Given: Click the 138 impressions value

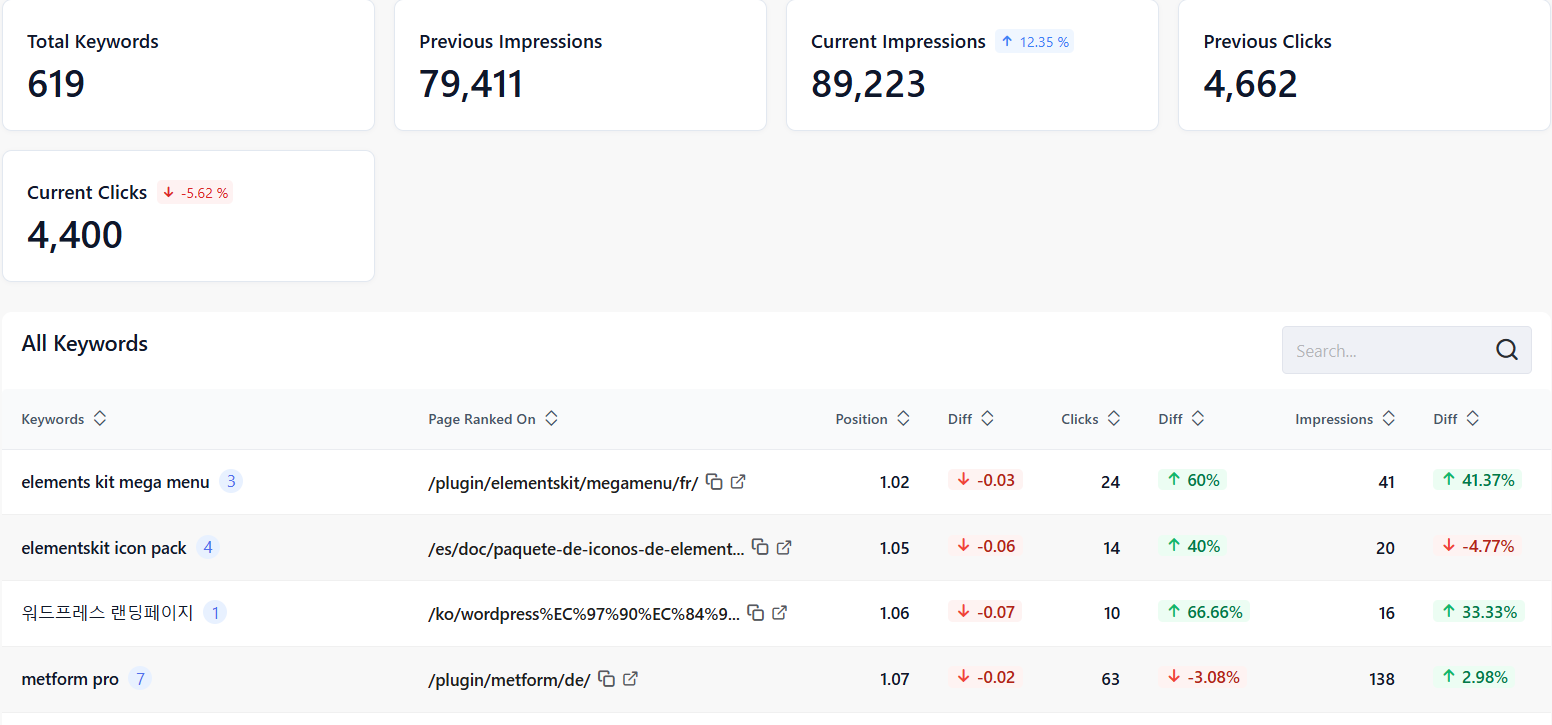Looking at the screenshot, I should pos(1381,679).
